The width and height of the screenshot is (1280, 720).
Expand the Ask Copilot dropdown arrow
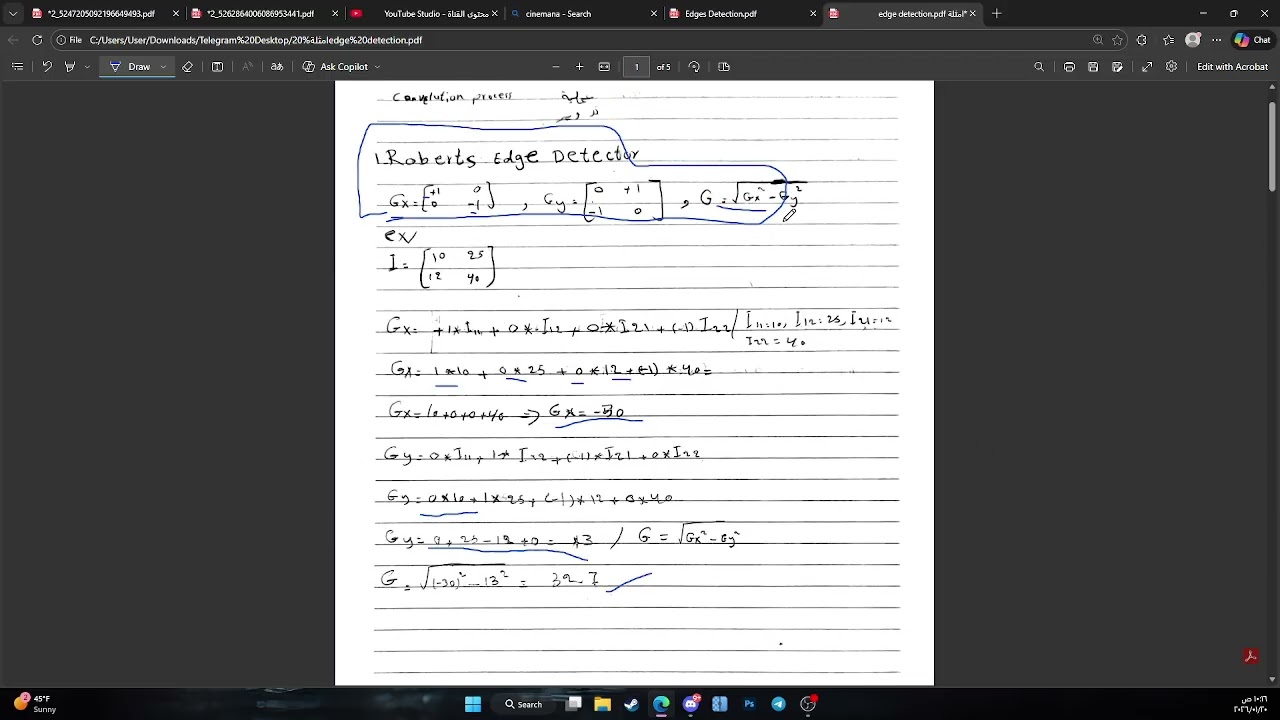pos(377,67)
